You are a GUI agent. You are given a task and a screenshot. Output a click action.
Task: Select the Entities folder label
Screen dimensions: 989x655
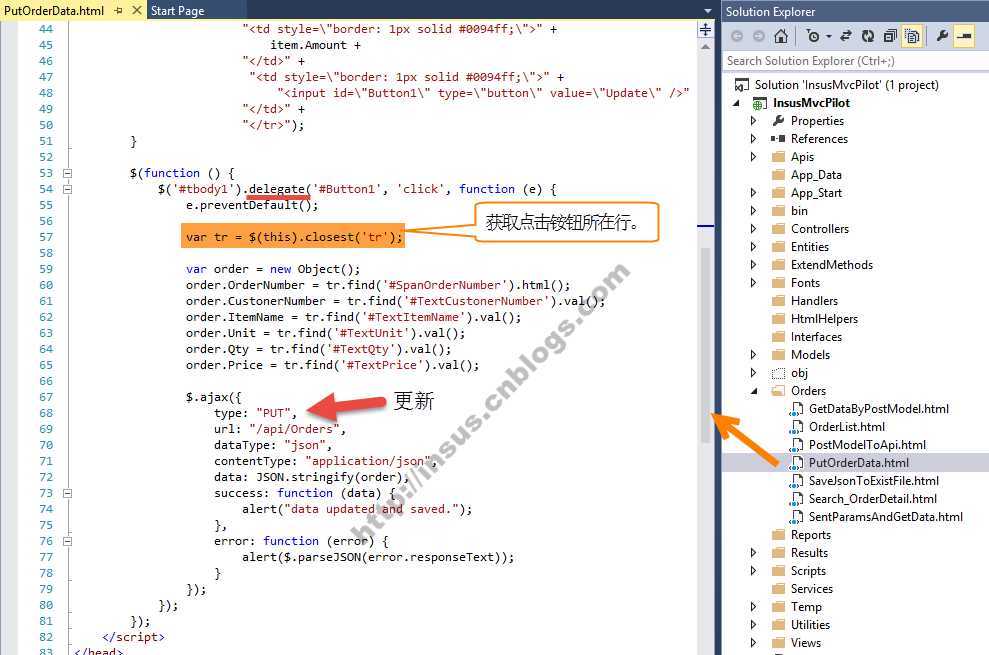tap(810, 247)
